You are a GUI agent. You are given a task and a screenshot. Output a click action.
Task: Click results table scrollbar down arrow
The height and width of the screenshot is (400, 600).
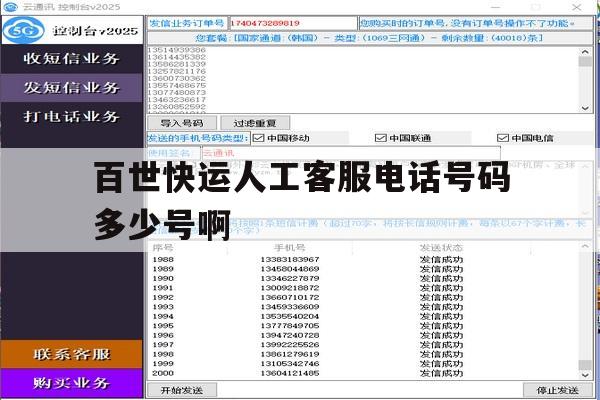[585, 375]
